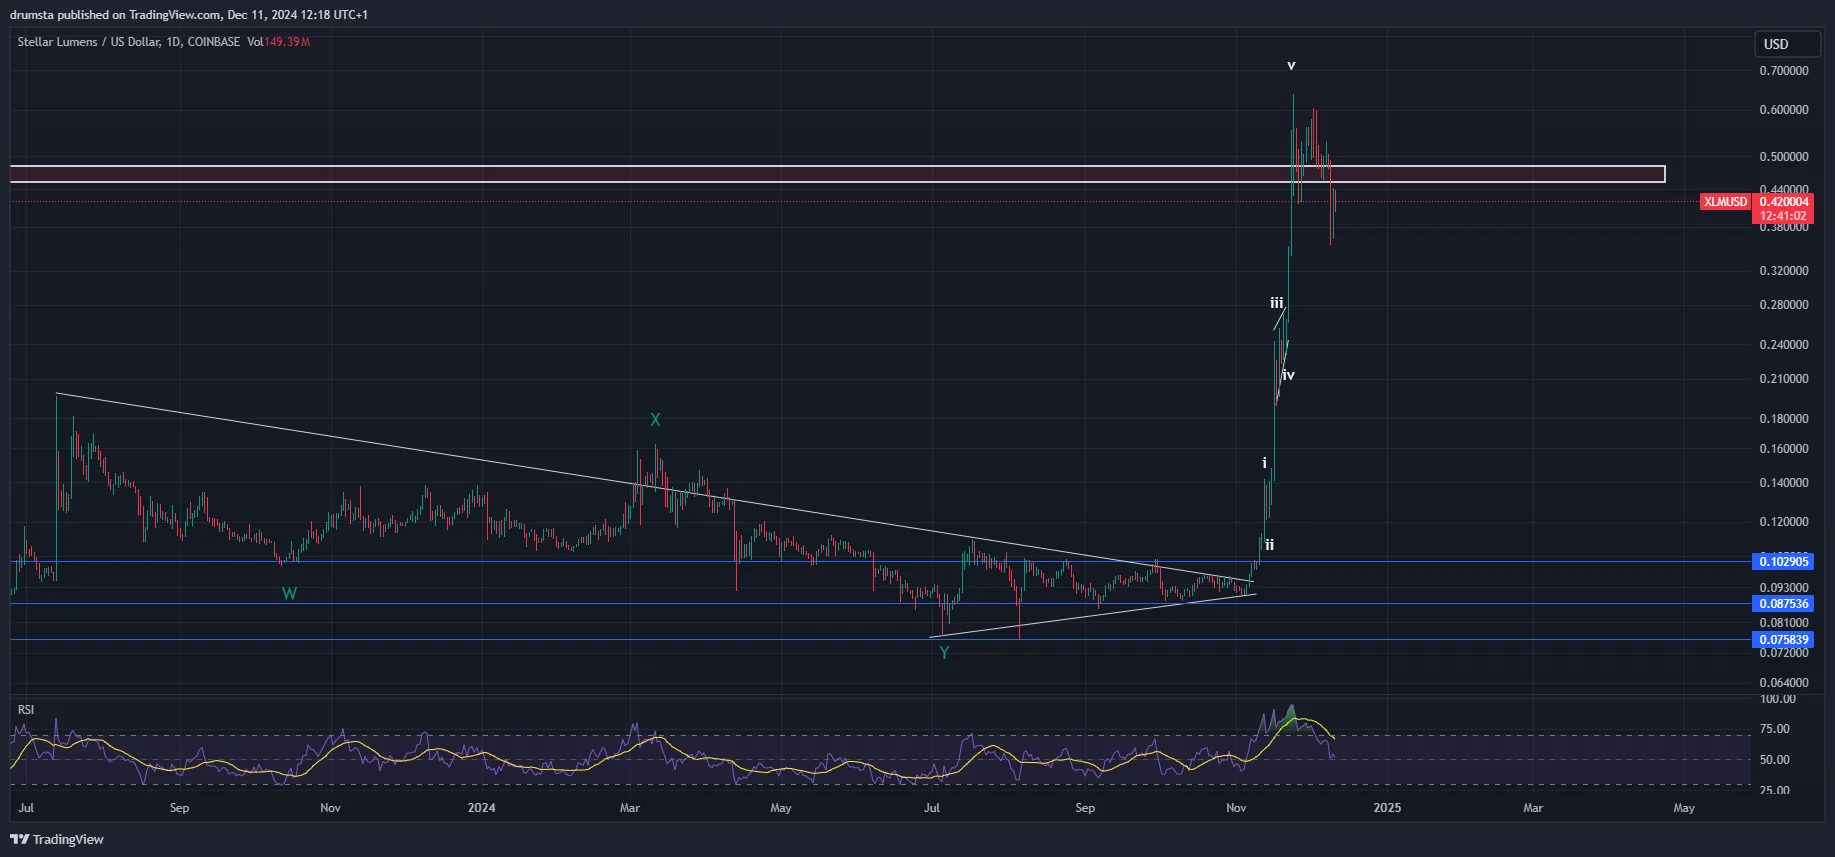This screenshot has height=857, width=1835.
Task: Click the Mar label before May 2024
Action: point(630,808)
